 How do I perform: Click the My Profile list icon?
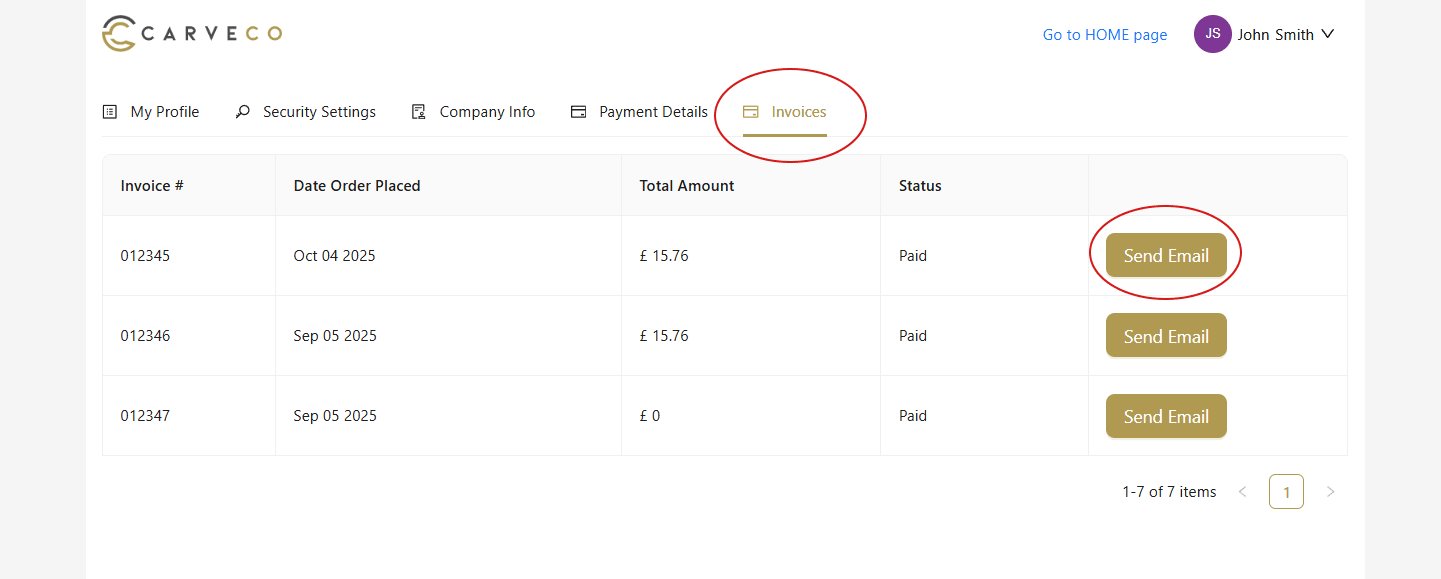(110, 112)
